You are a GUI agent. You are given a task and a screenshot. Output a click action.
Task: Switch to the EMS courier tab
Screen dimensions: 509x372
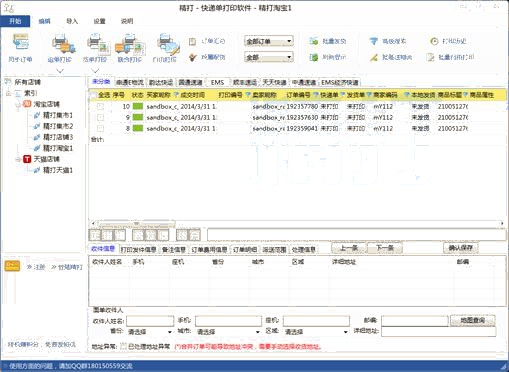[217, 82]
